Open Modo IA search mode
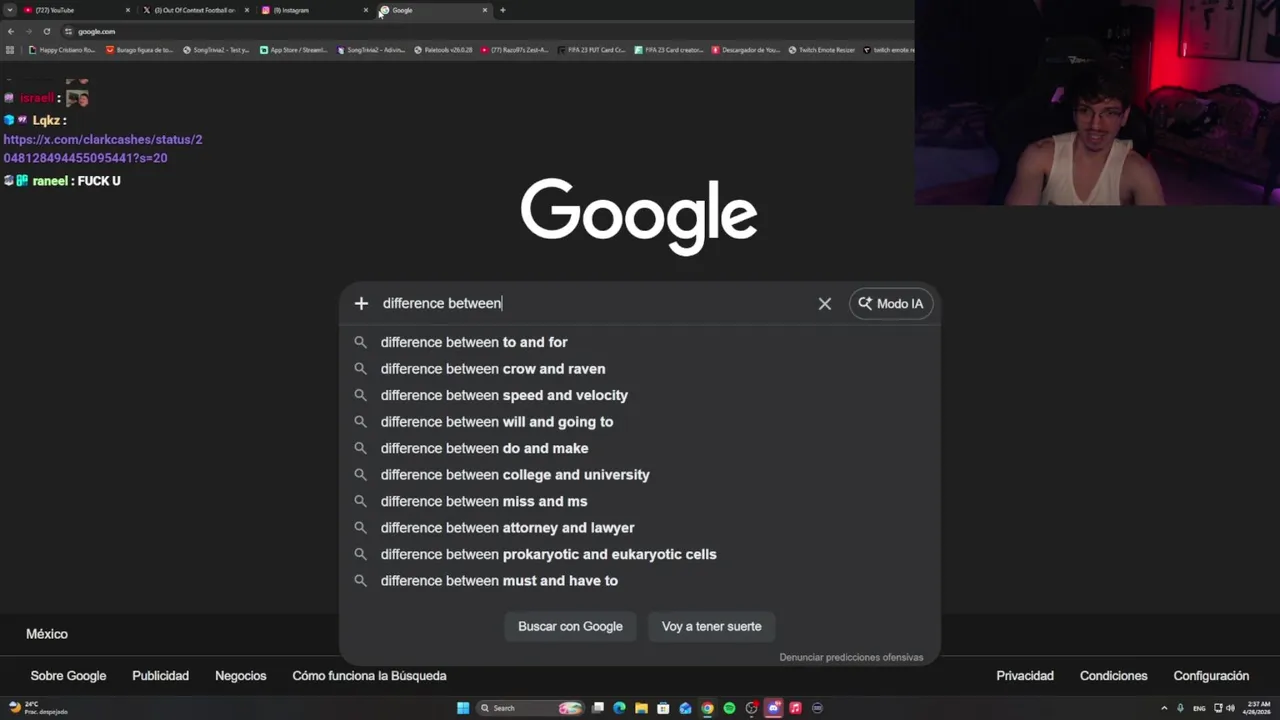Image resolution: width=1280 pixels, height=720 pixels. [891, 304]
